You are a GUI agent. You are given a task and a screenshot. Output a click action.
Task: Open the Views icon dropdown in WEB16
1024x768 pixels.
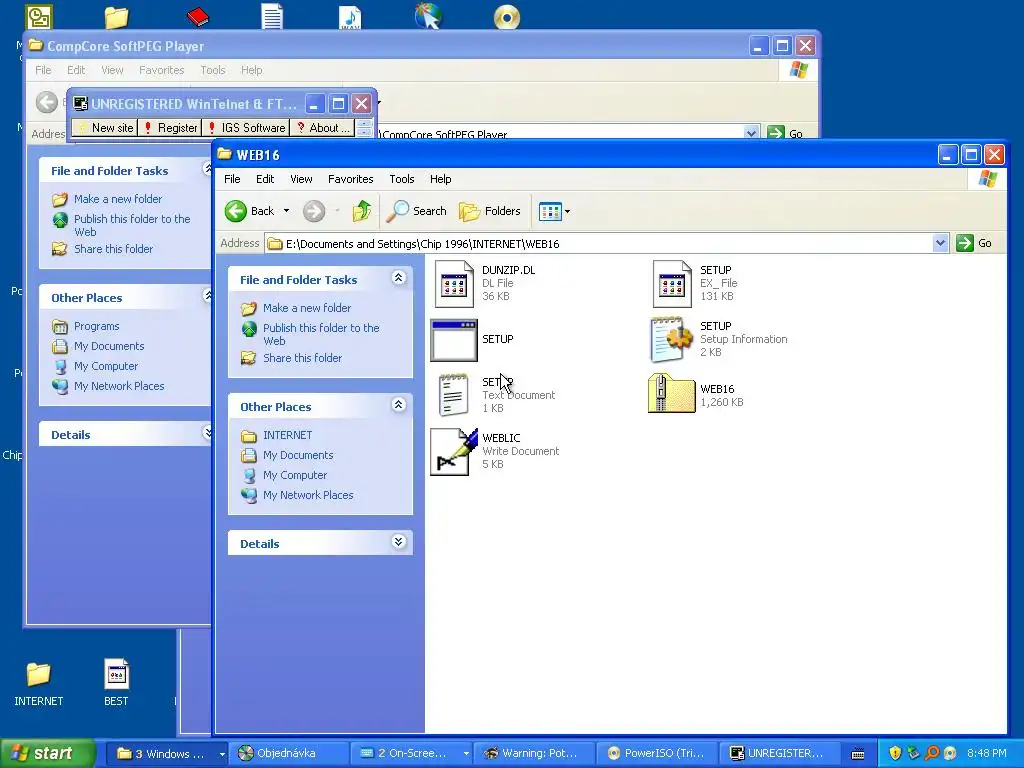pos(554,211)
